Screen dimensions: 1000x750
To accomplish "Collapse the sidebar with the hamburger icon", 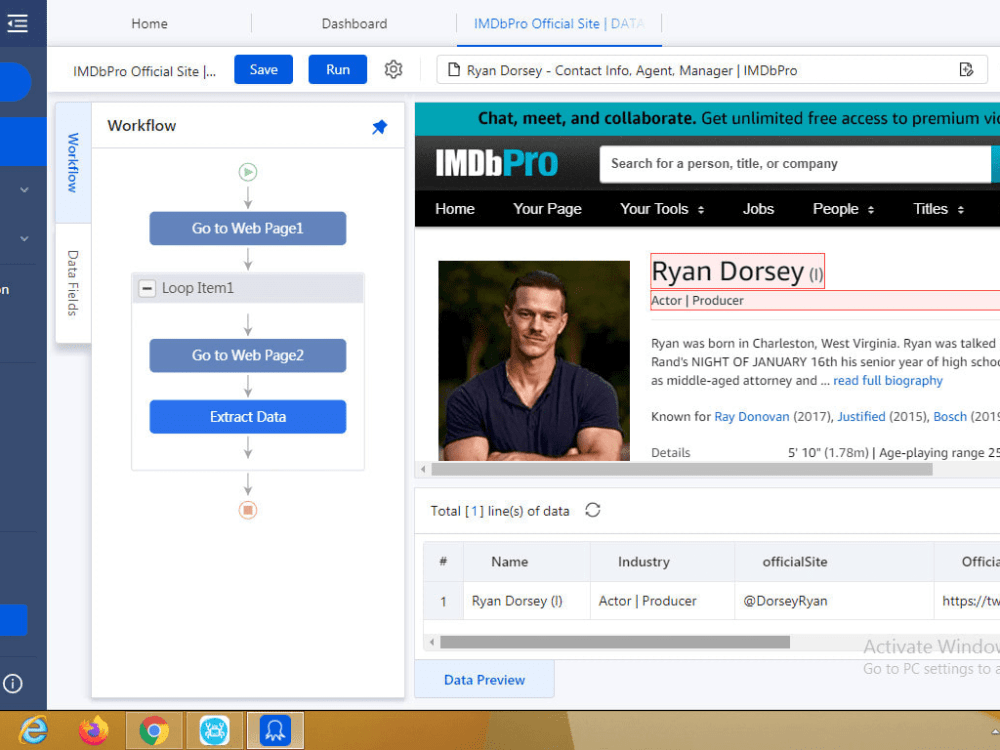I will point(17,24).
